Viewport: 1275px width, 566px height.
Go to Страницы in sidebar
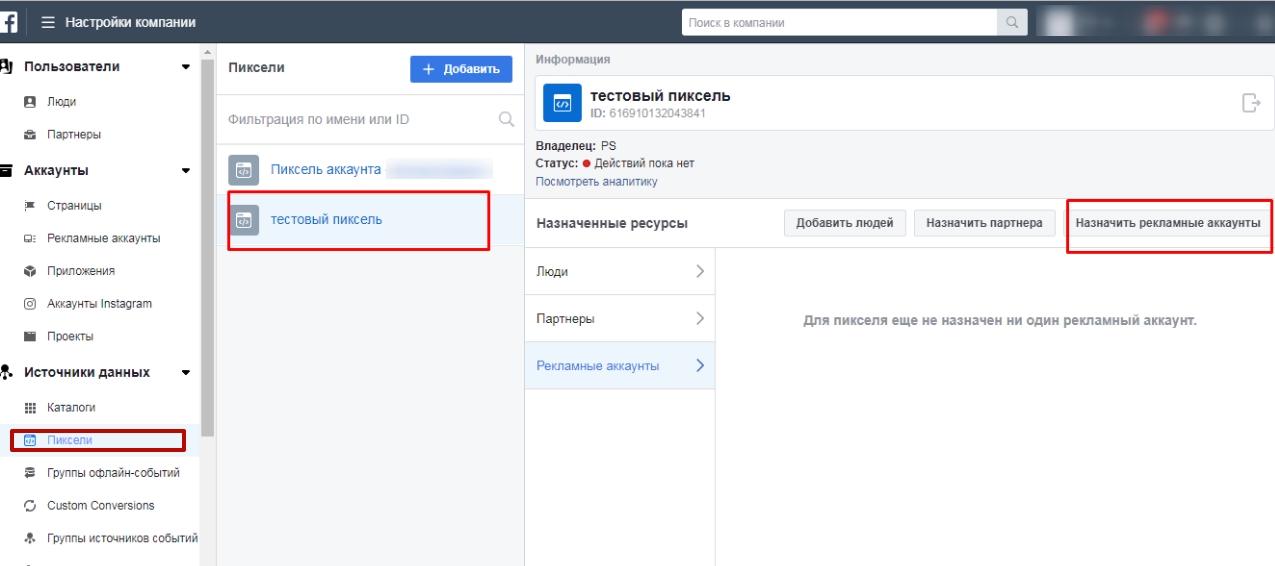click(74, 206)
